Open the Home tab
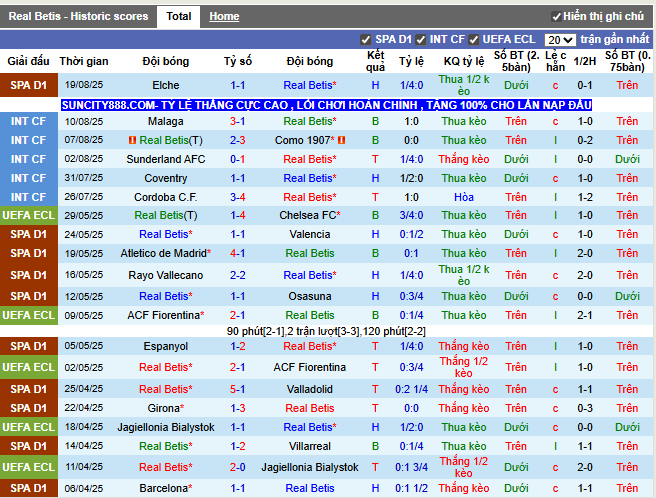656x498 pixels. [x=224, y=16]
